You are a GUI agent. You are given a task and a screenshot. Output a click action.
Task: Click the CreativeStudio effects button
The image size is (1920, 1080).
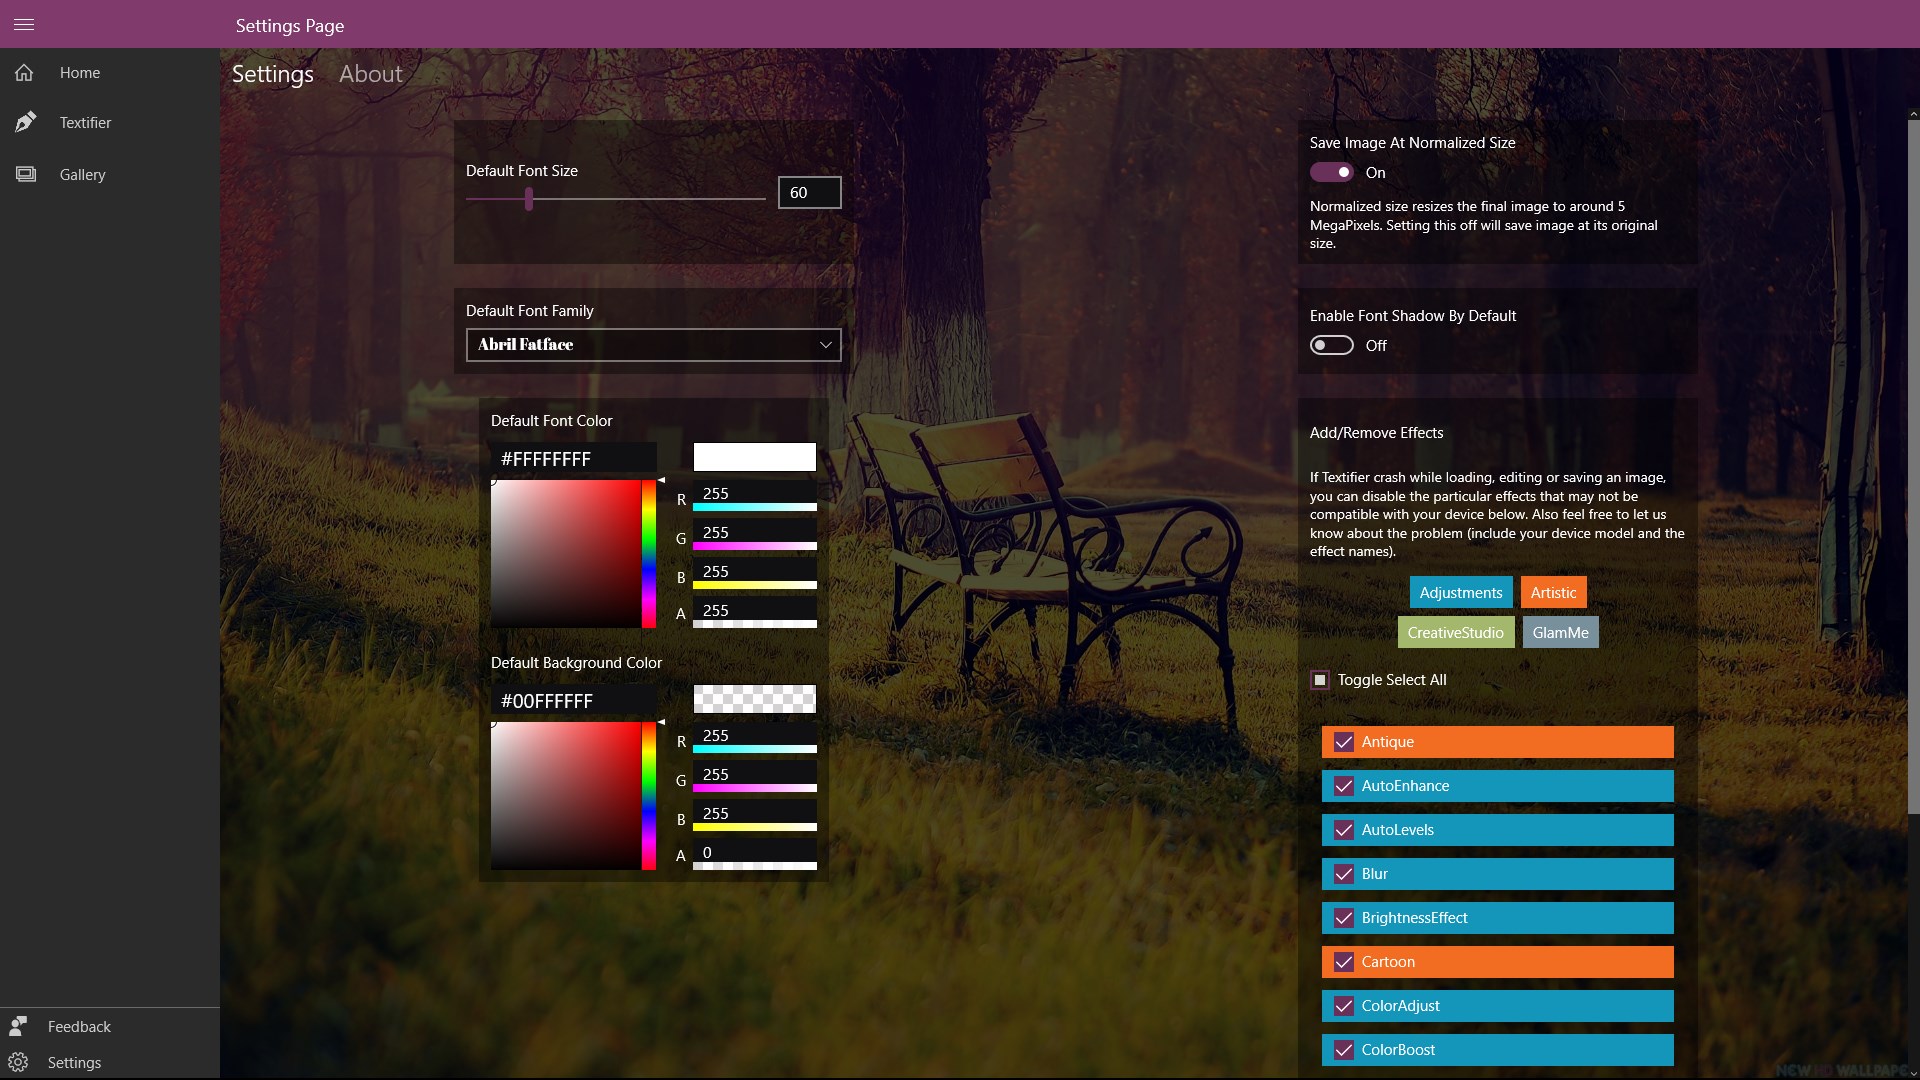1455,632
